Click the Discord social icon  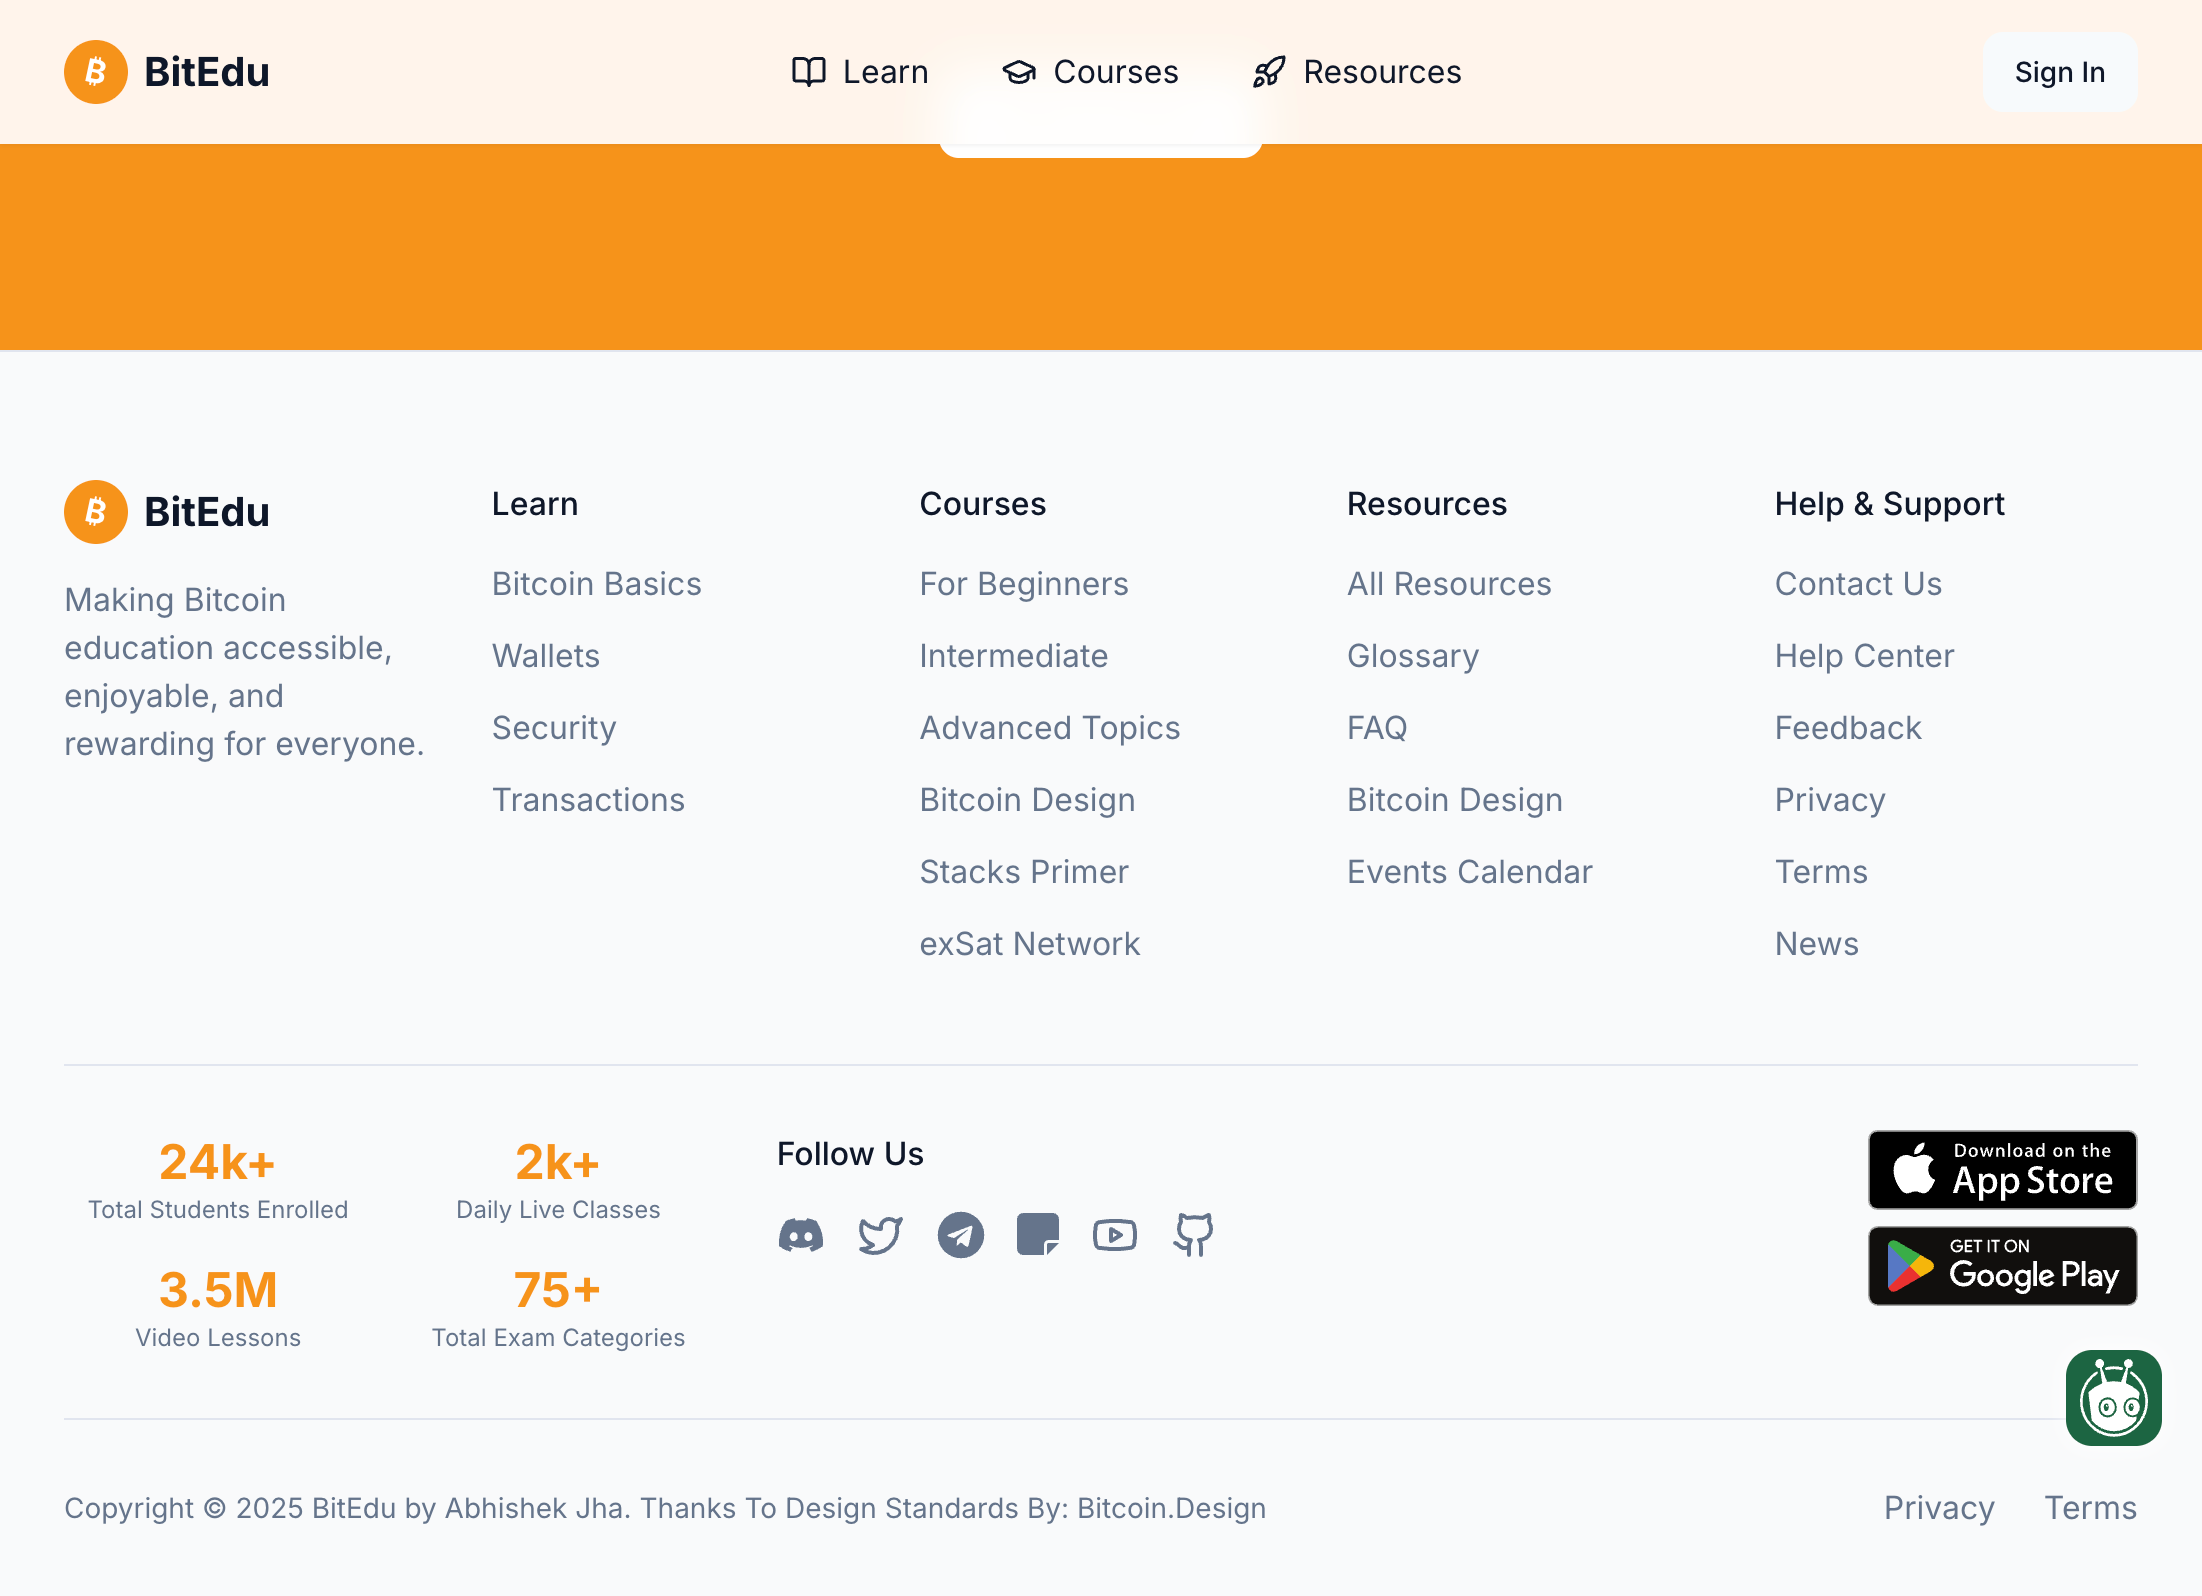800,1235
